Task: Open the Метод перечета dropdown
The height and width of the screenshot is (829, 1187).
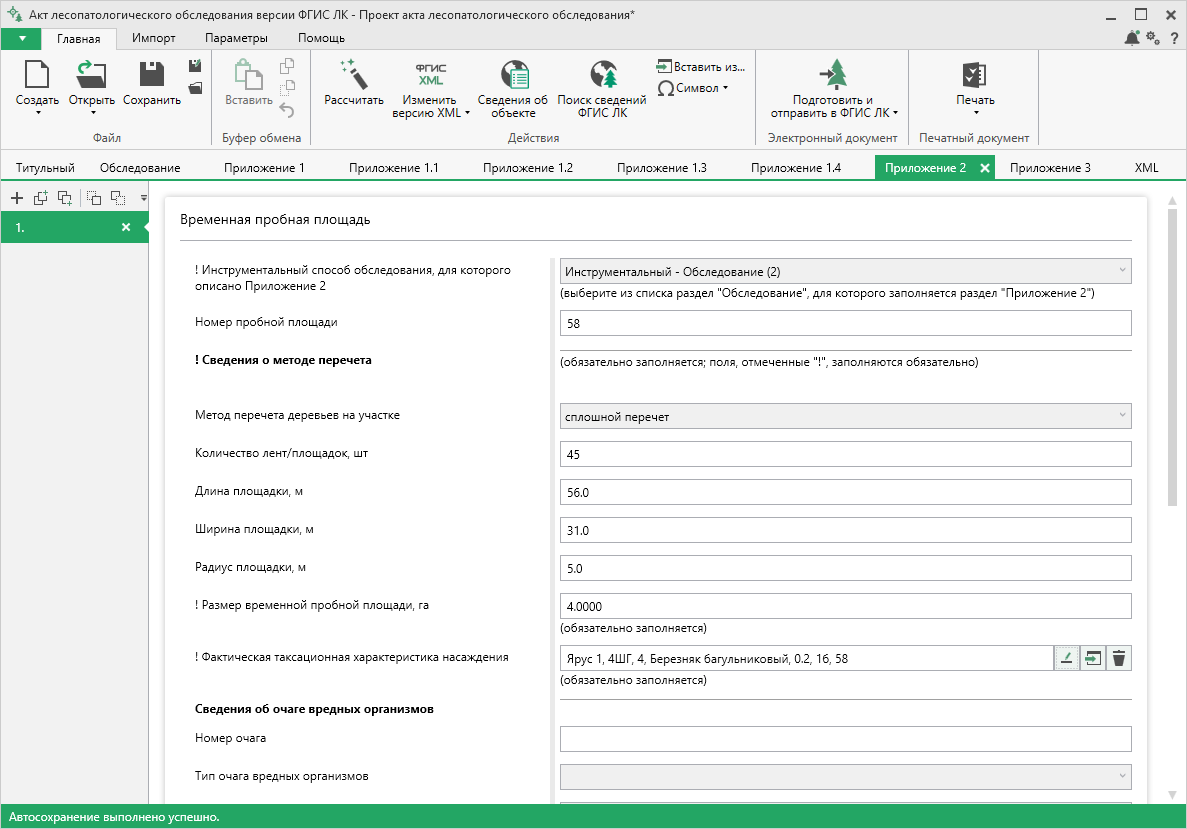Action: pos(846,416)
